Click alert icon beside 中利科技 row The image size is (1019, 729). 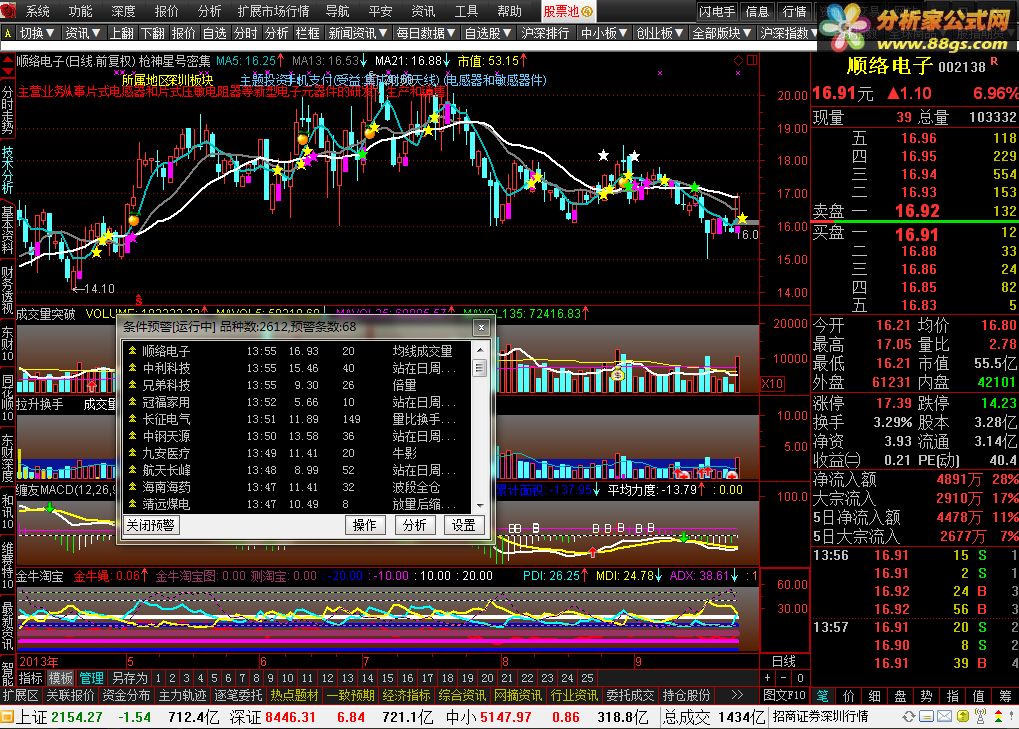click(132, 368)
